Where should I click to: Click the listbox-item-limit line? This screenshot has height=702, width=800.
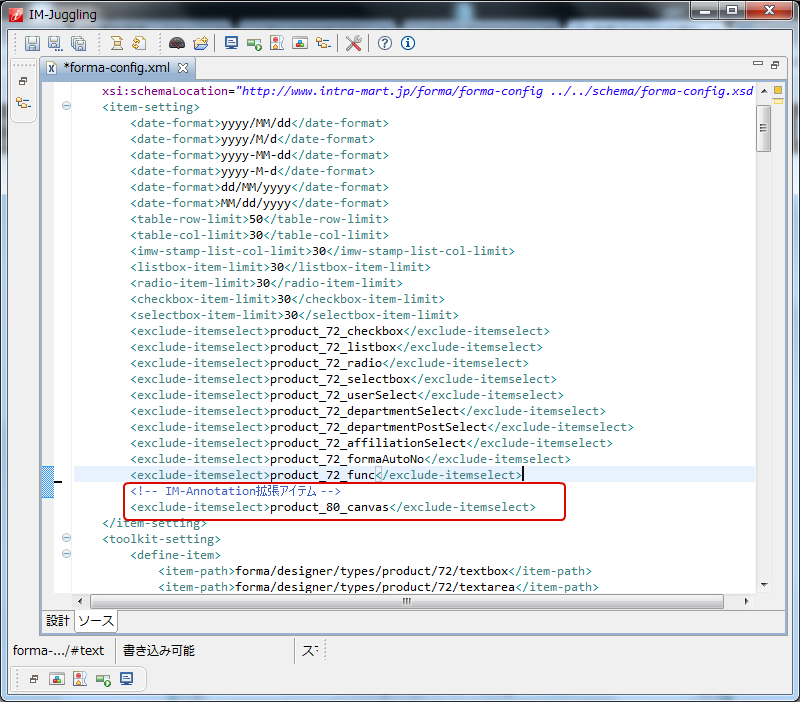[281, 267]
